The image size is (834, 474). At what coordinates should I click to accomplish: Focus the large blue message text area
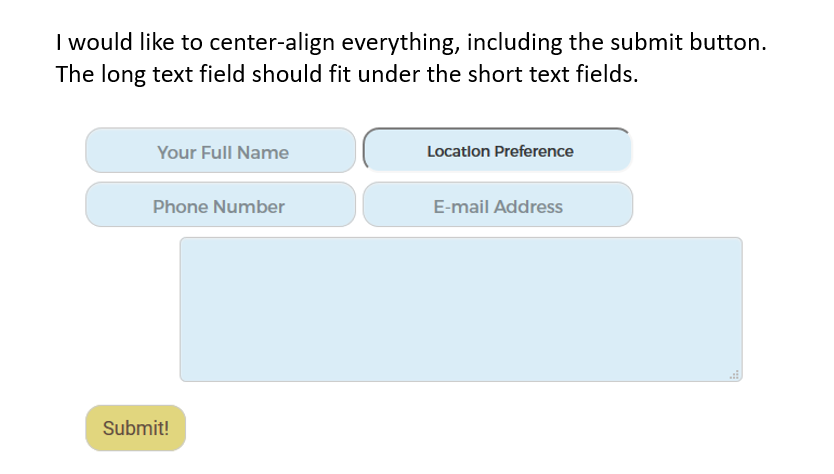(x=460, y=309)
